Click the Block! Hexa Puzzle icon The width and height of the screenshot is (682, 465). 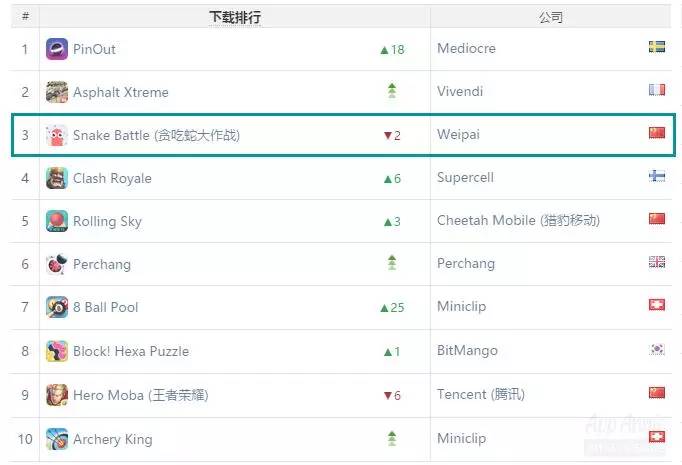(57, 351)
